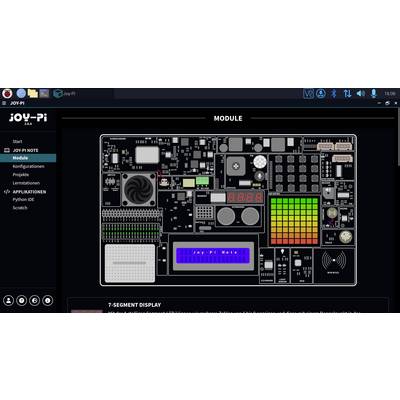Screen dimensions: 400x400
Task: Open the file manager folders icon
Action: pos(33,93)
